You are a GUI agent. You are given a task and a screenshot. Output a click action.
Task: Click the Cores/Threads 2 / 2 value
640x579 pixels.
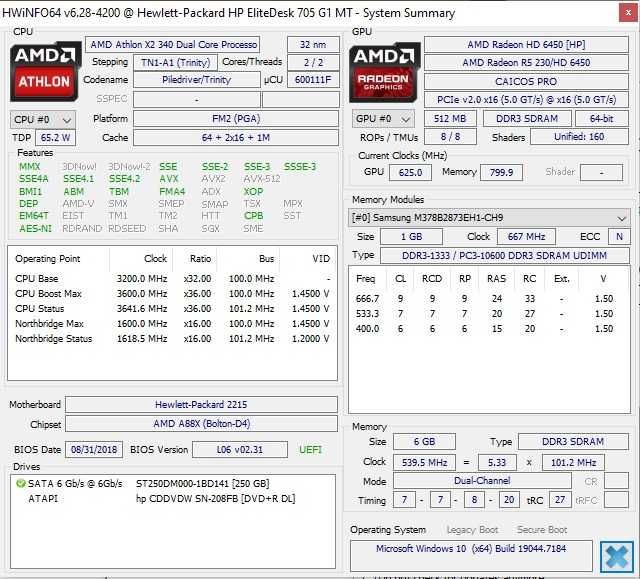pos(313,62)
